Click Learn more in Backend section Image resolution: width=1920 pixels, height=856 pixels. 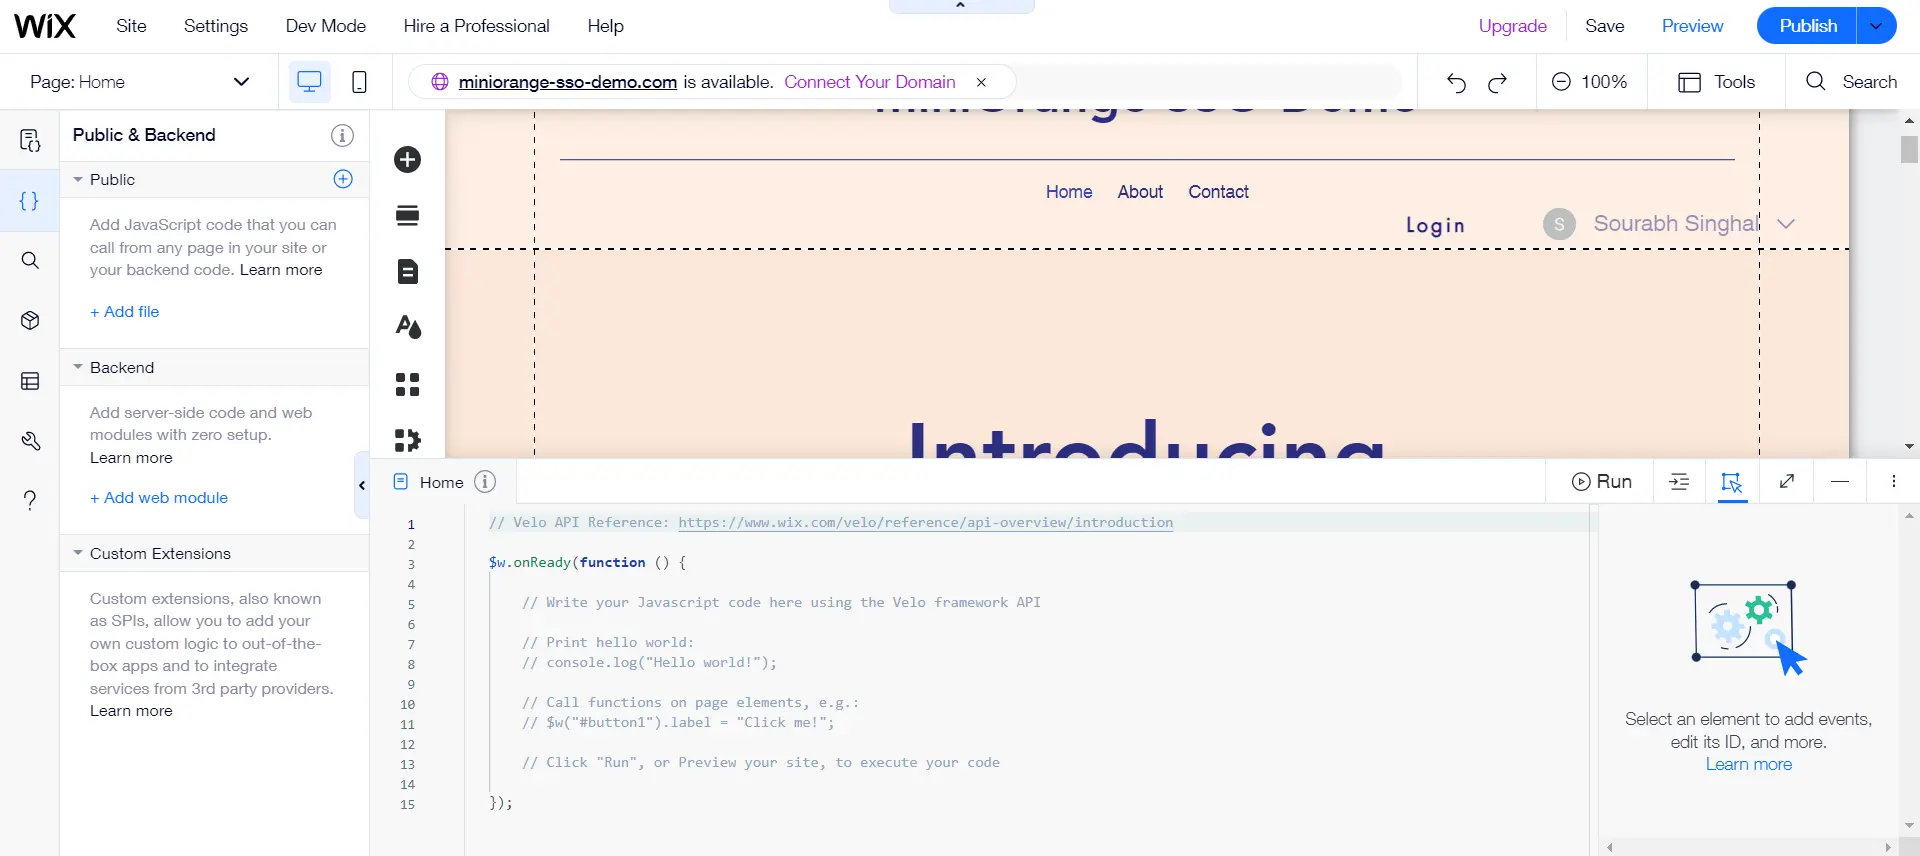(131, 458)
